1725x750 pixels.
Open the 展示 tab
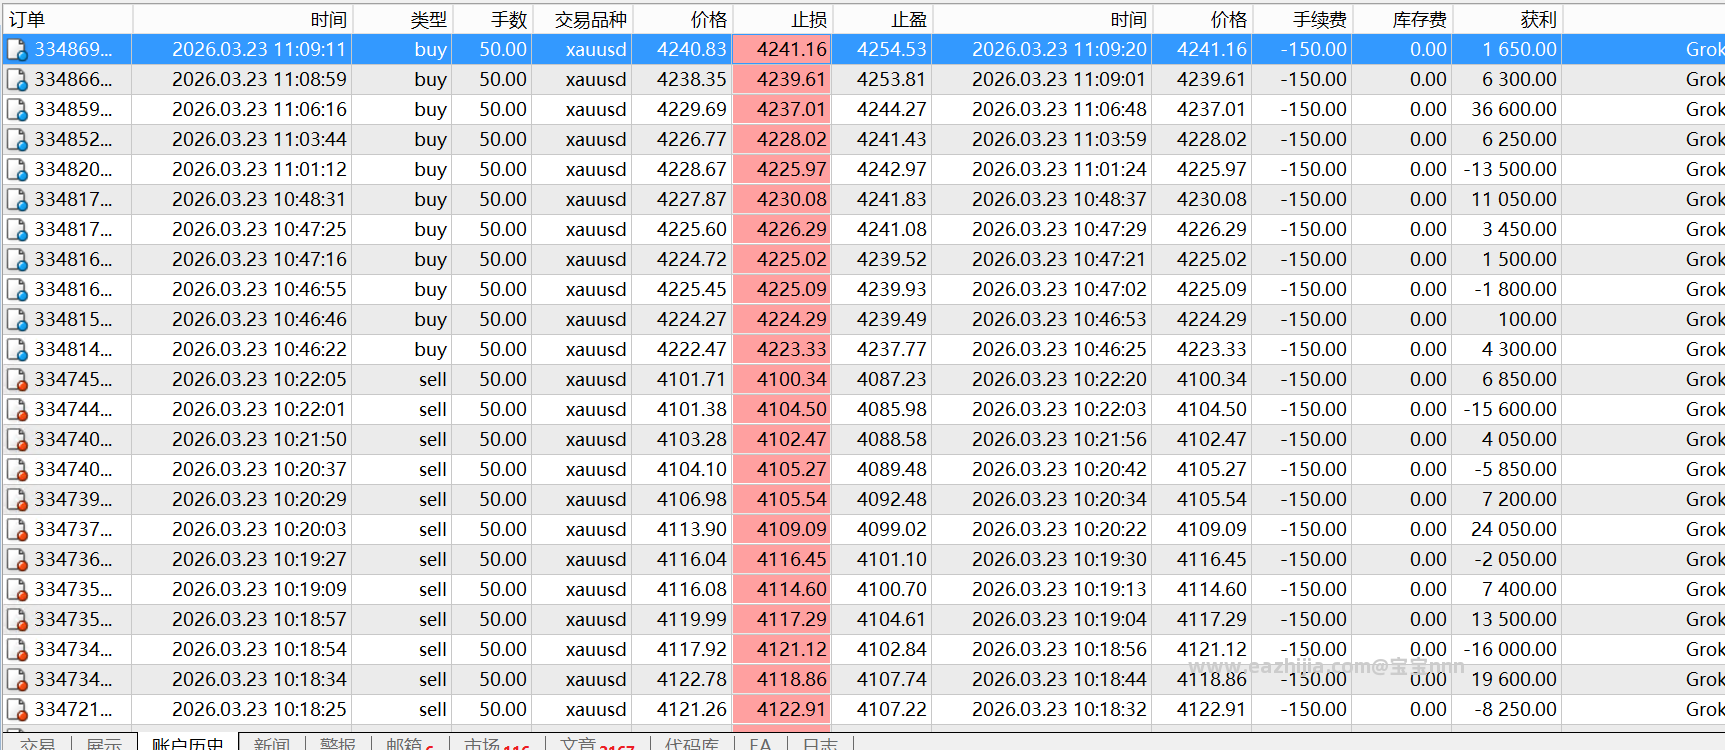(104, 743)
